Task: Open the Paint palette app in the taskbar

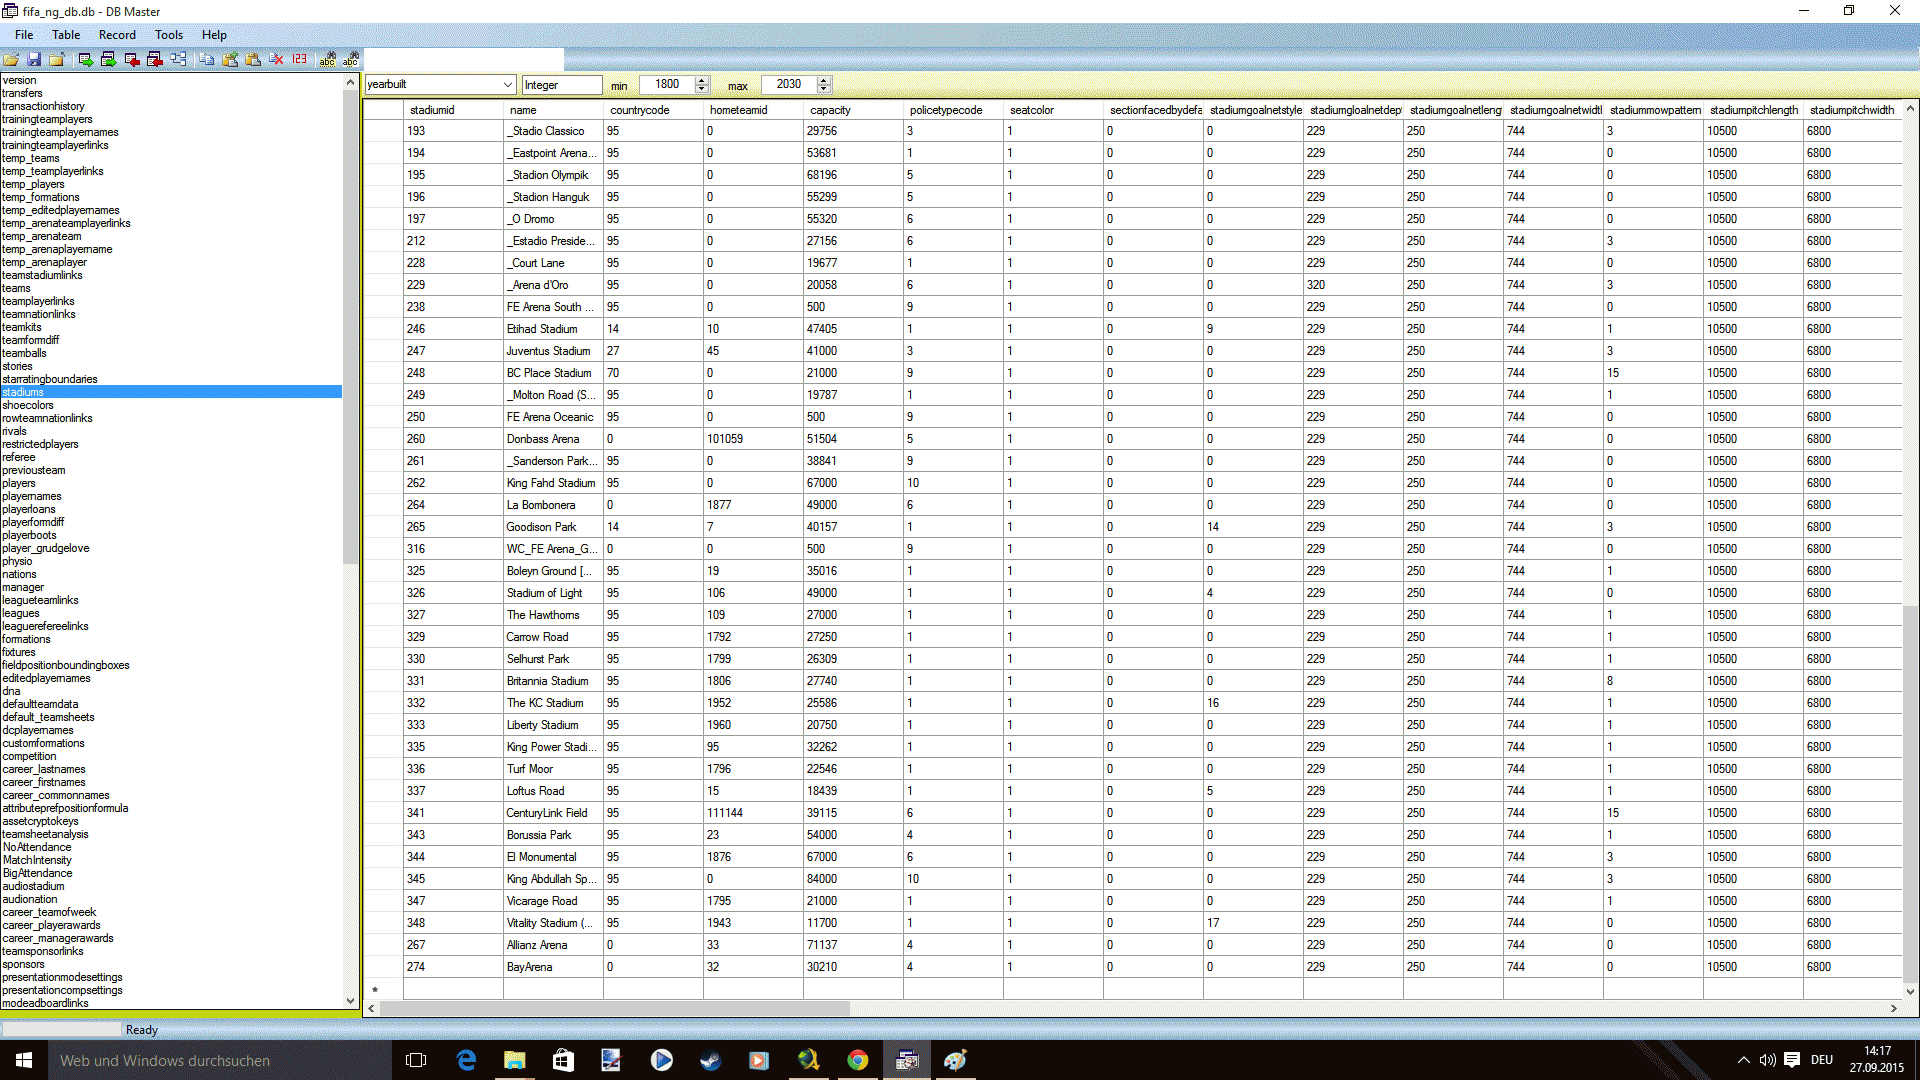Action: click(955, 1060)
